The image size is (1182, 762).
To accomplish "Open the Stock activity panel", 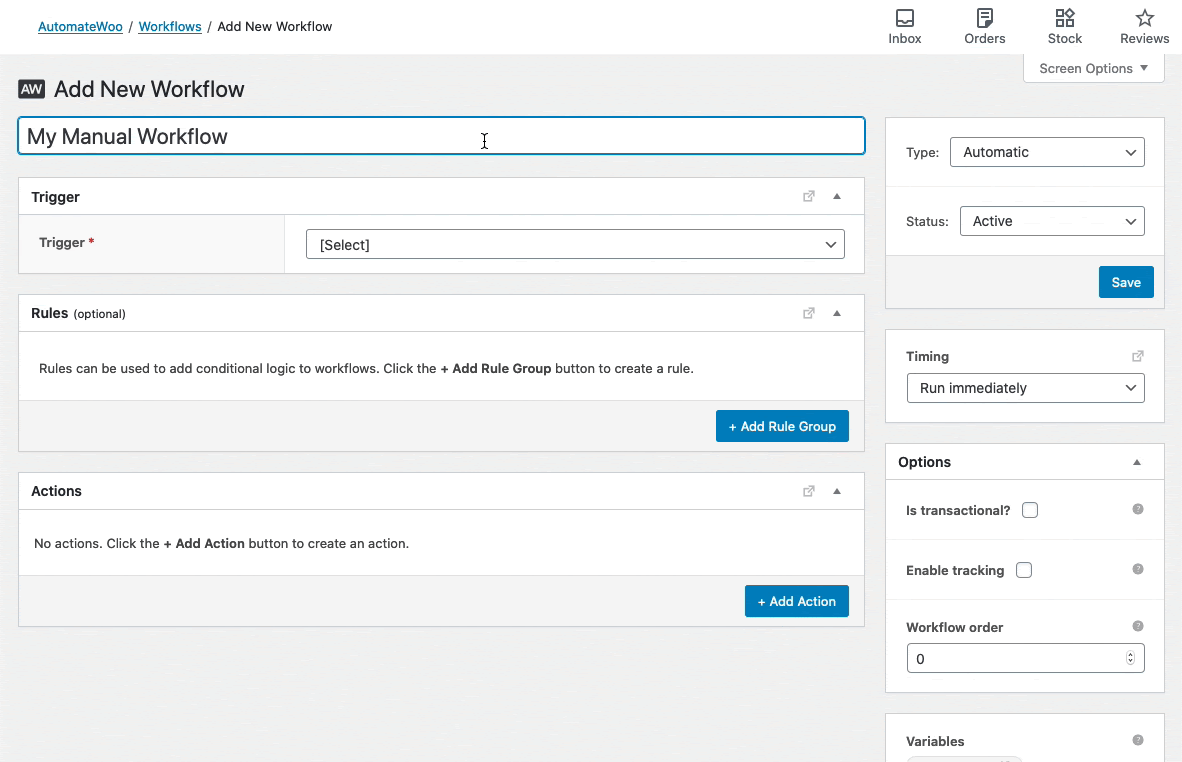I will coord(1064,27).
